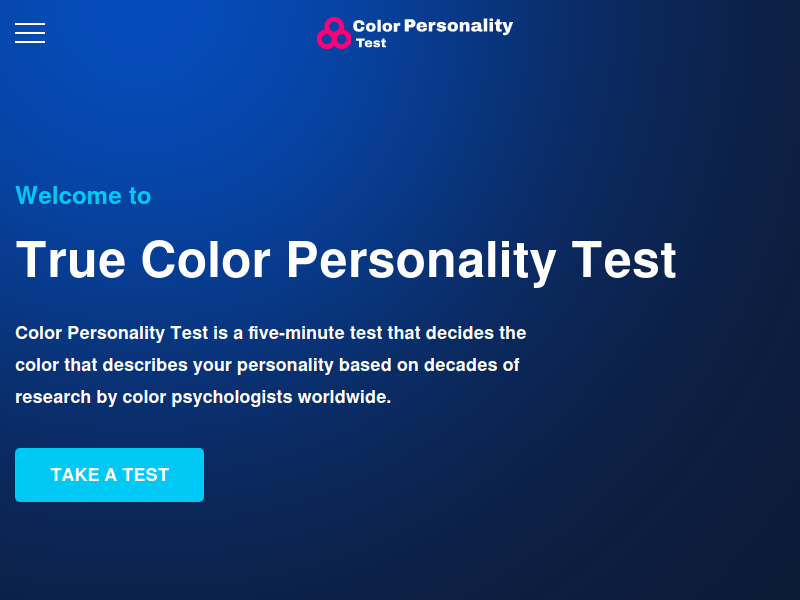Click description line starting "color that describes"

(x=267, y=365)
